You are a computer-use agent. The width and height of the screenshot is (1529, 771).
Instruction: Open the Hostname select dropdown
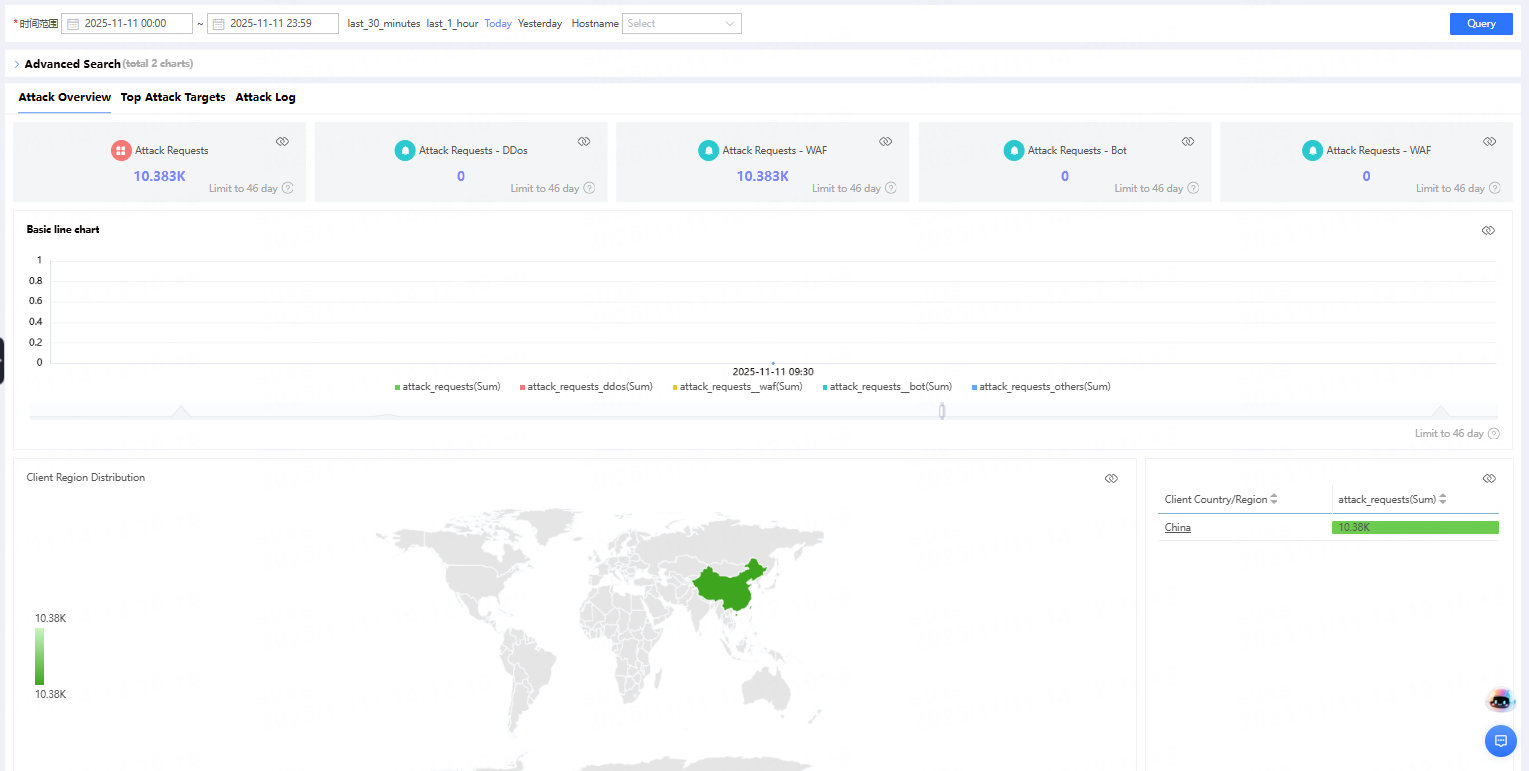pyautogui.click(x=681, y=24)
